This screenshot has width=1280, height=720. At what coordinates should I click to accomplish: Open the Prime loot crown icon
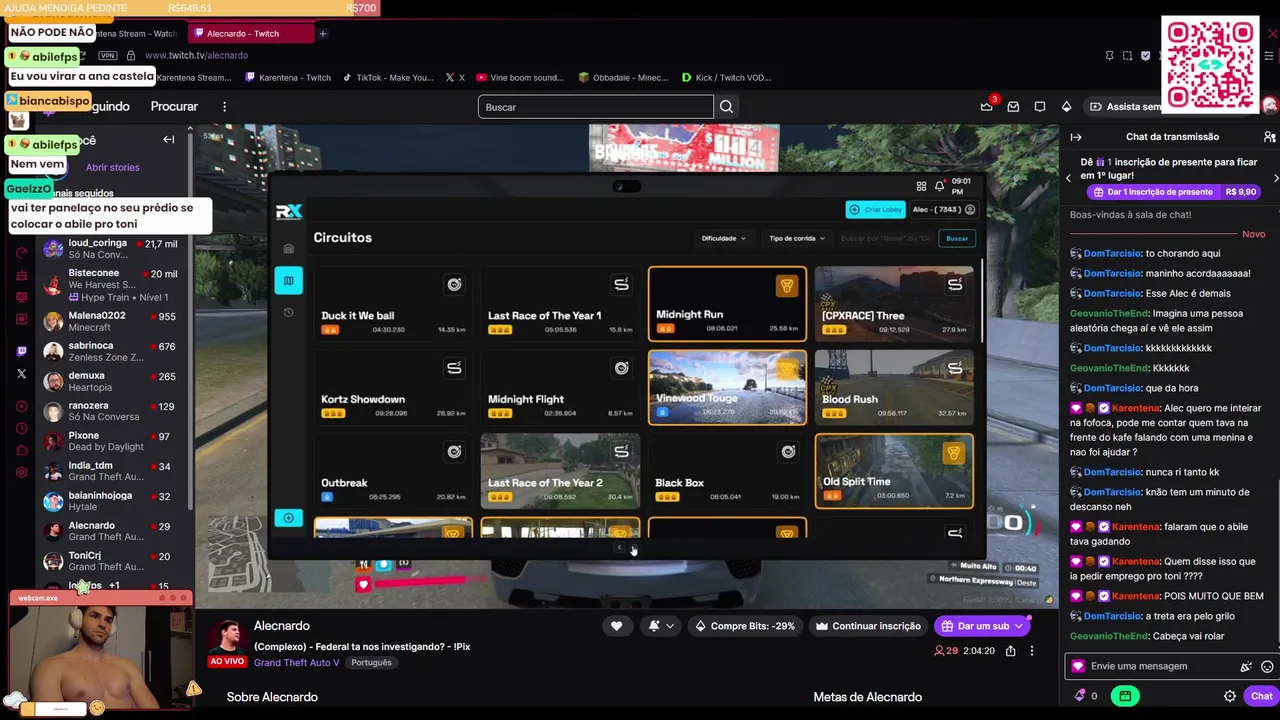(987, 106)
